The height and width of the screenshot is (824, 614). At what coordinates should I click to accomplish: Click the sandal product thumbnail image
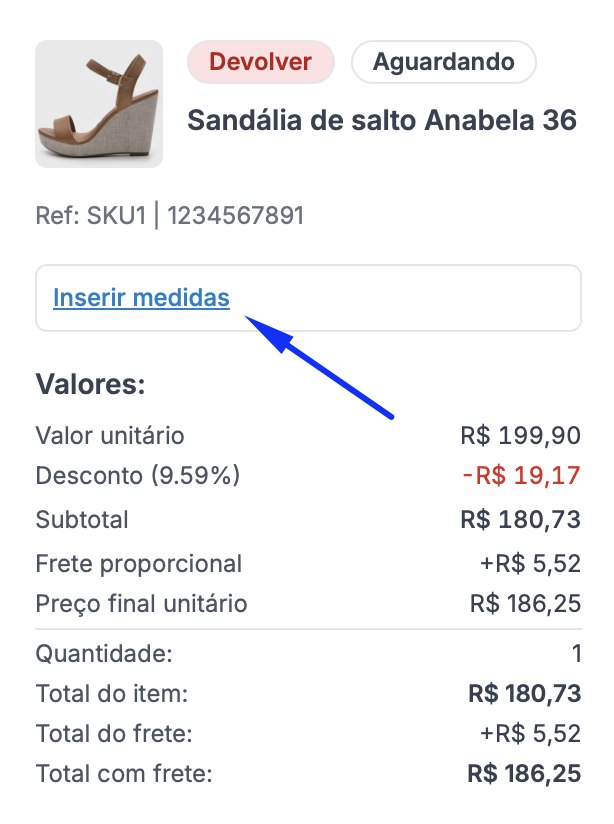click(99, 104)
